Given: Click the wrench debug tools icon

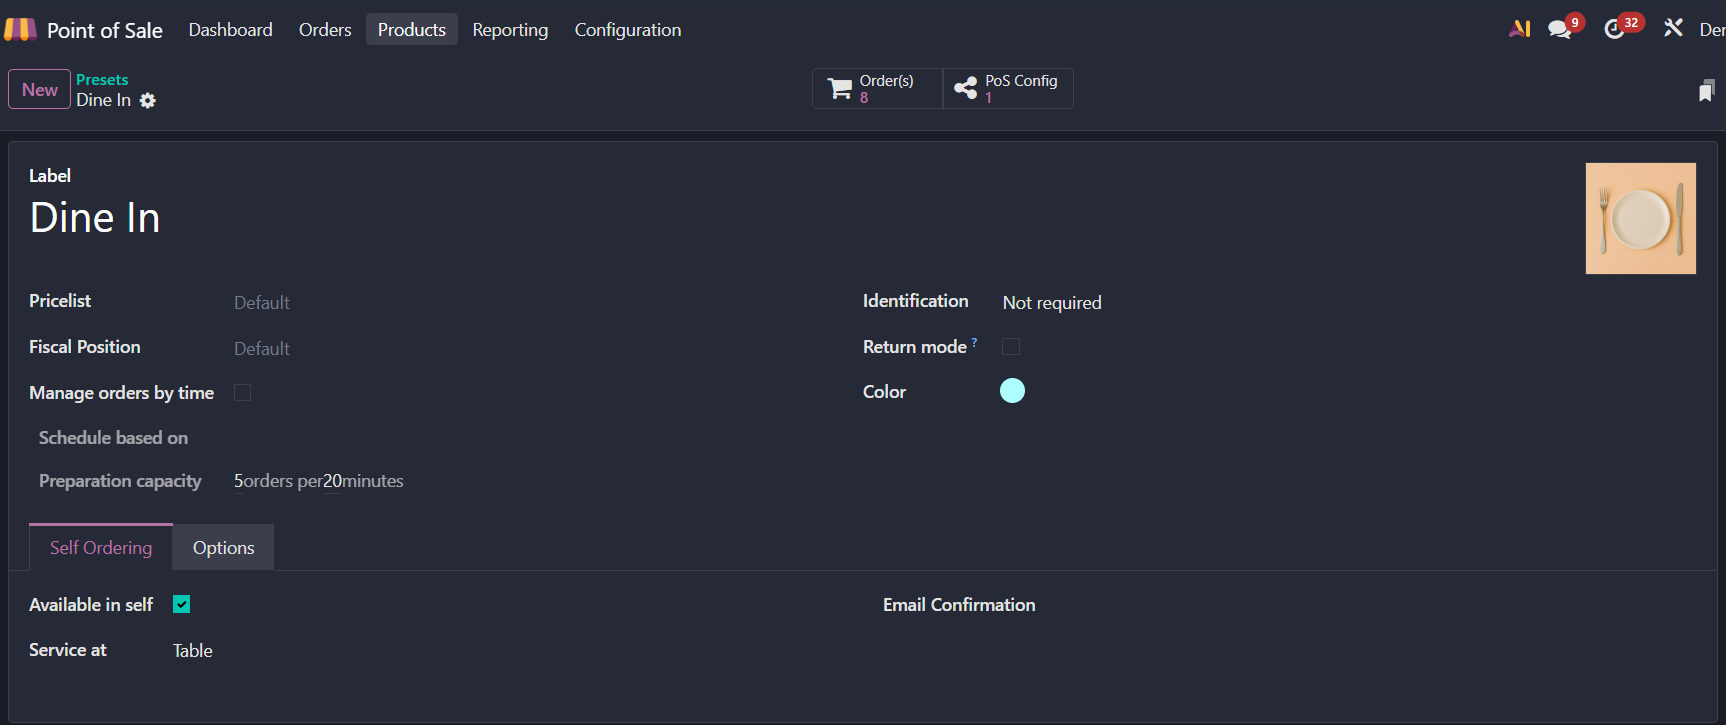Looking at the screenshot, I should pyautogui.click(x=1673, y=28).
